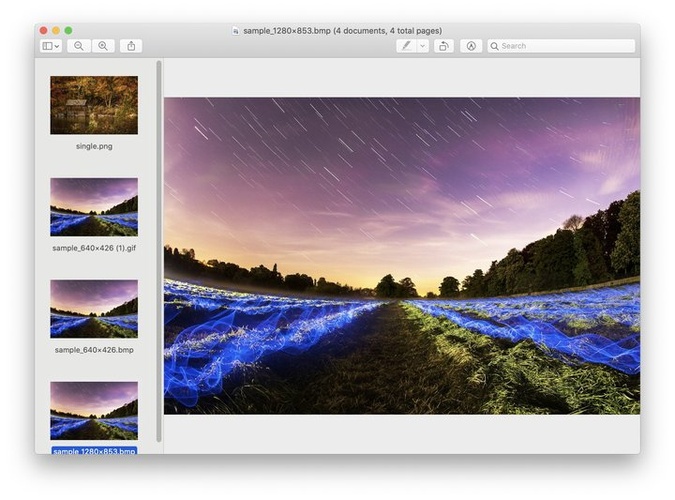
Task: Select the single.png thumbnail
Action: (94, 105)
